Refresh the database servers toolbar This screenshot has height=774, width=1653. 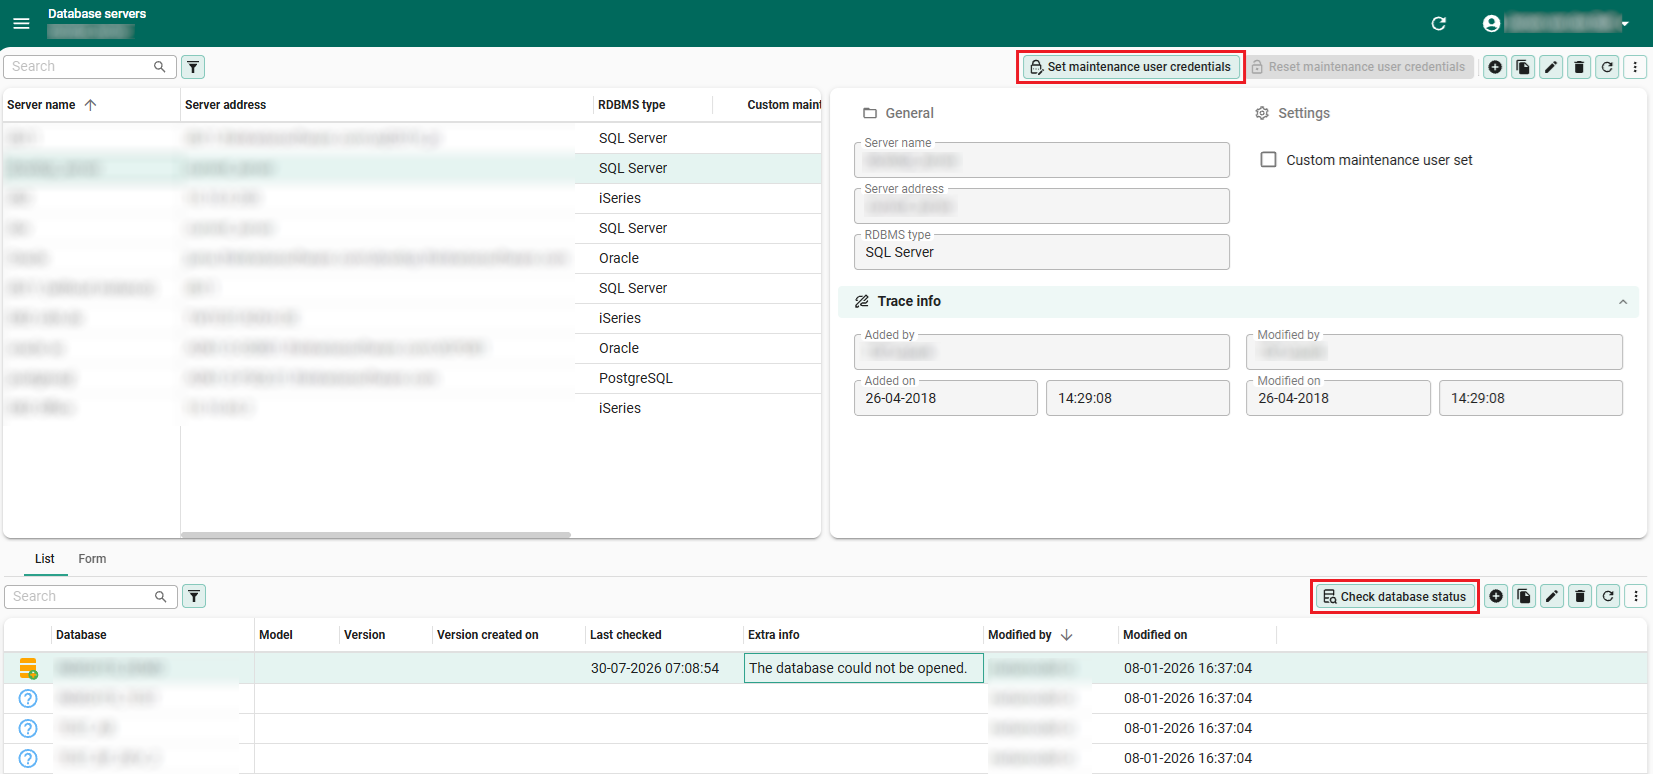(x=1607, y=67)
